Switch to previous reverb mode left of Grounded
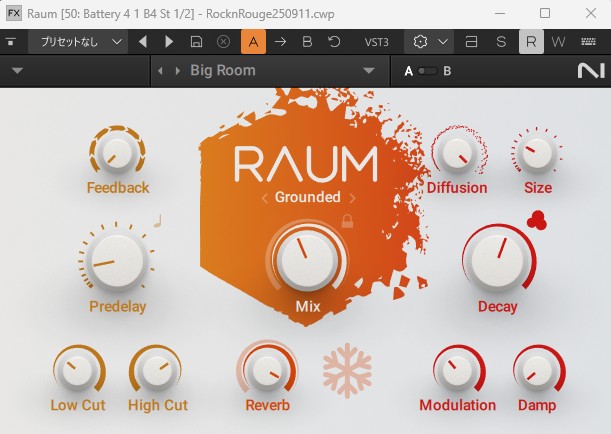The image size is (611, 434). click(265, 198)
